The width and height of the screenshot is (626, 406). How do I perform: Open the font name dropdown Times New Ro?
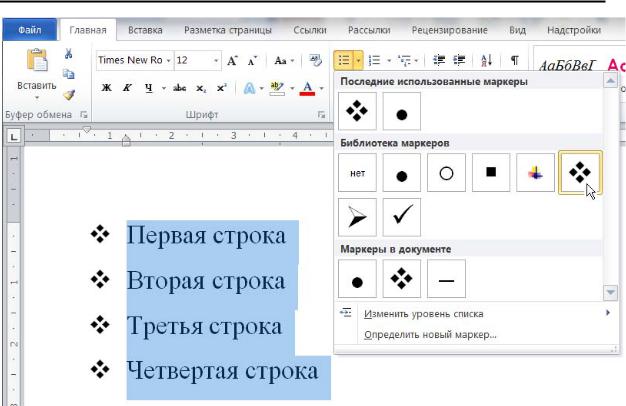pos(168,61)
